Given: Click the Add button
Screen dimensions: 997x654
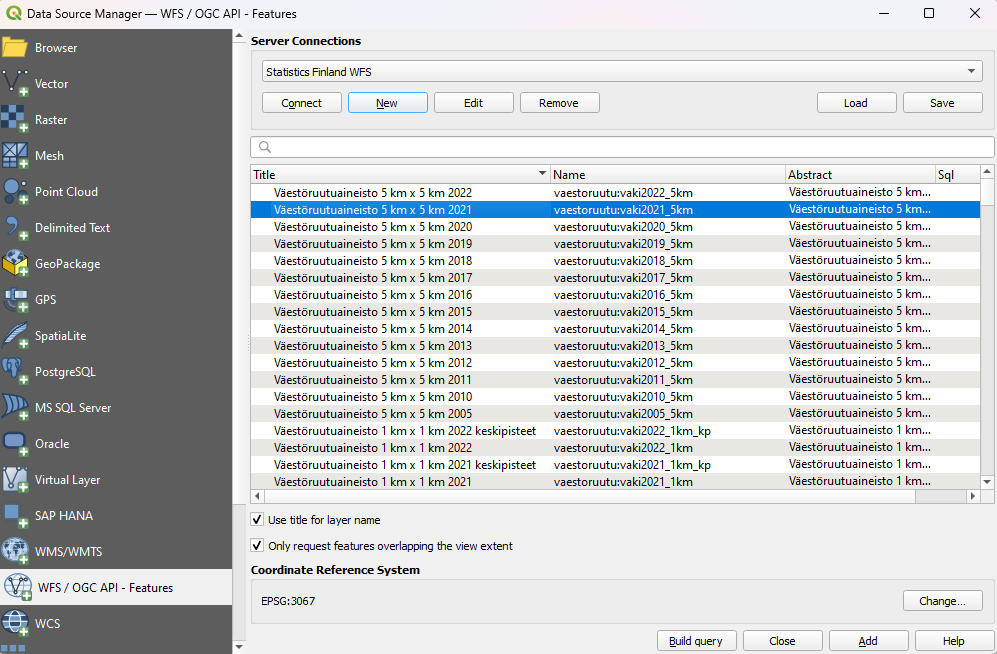Looking at the screenshot, I should (869, 641).
